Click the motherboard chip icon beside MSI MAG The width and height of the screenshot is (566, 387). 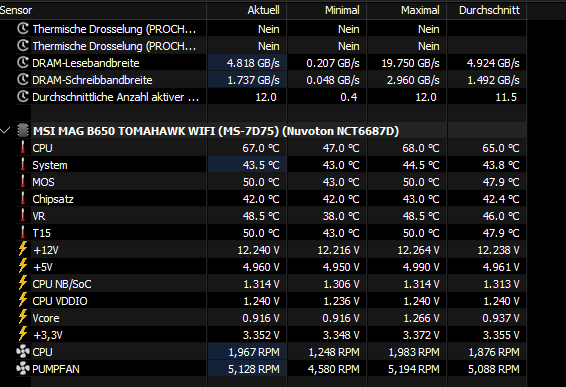tap(23, 131)
